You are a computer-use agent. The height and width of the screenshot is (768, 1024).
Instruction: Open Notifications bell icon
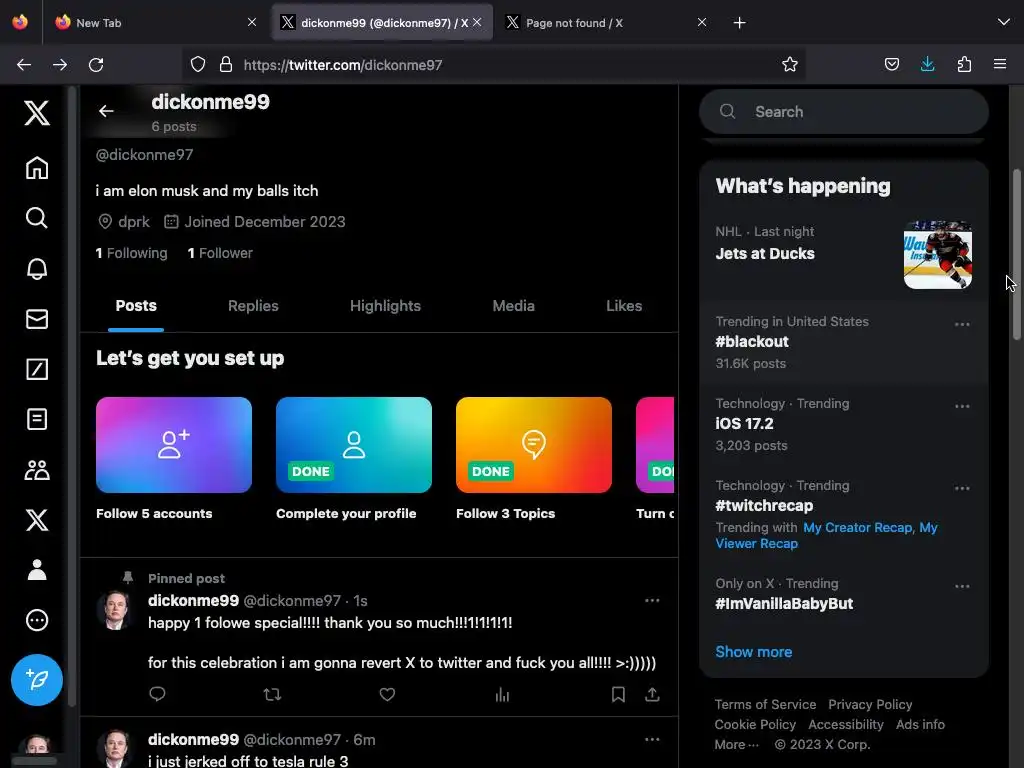pyautogui.click(x=37, y=268)
